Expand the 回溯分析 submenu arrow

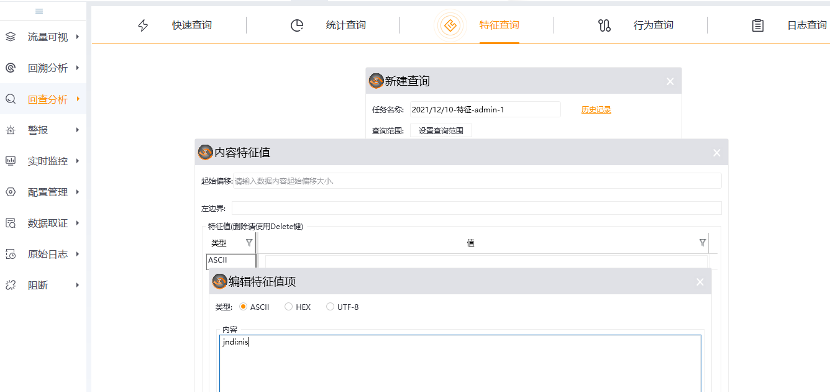78,68
